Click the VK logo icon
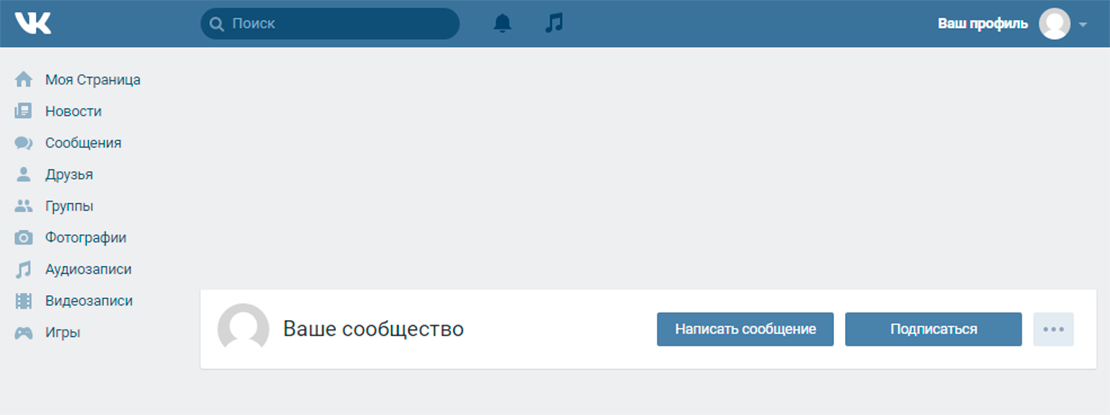 point(33,23)
